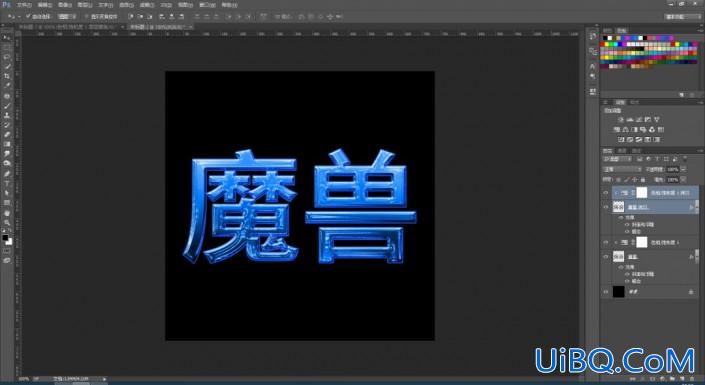This screenshot has height=385, width=705.
Task: Open the 文件 (File) menu
Action: coord(24,5)
